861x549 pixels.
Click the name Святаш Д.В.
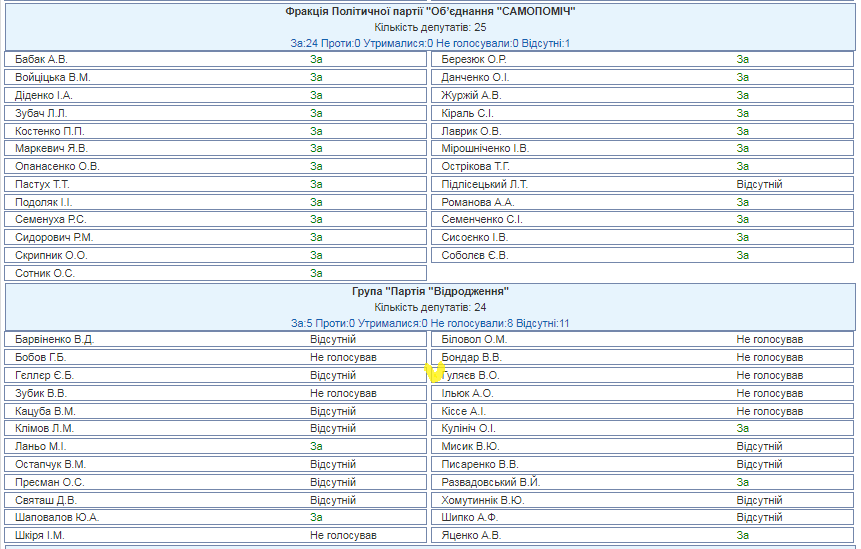(46, 501)
